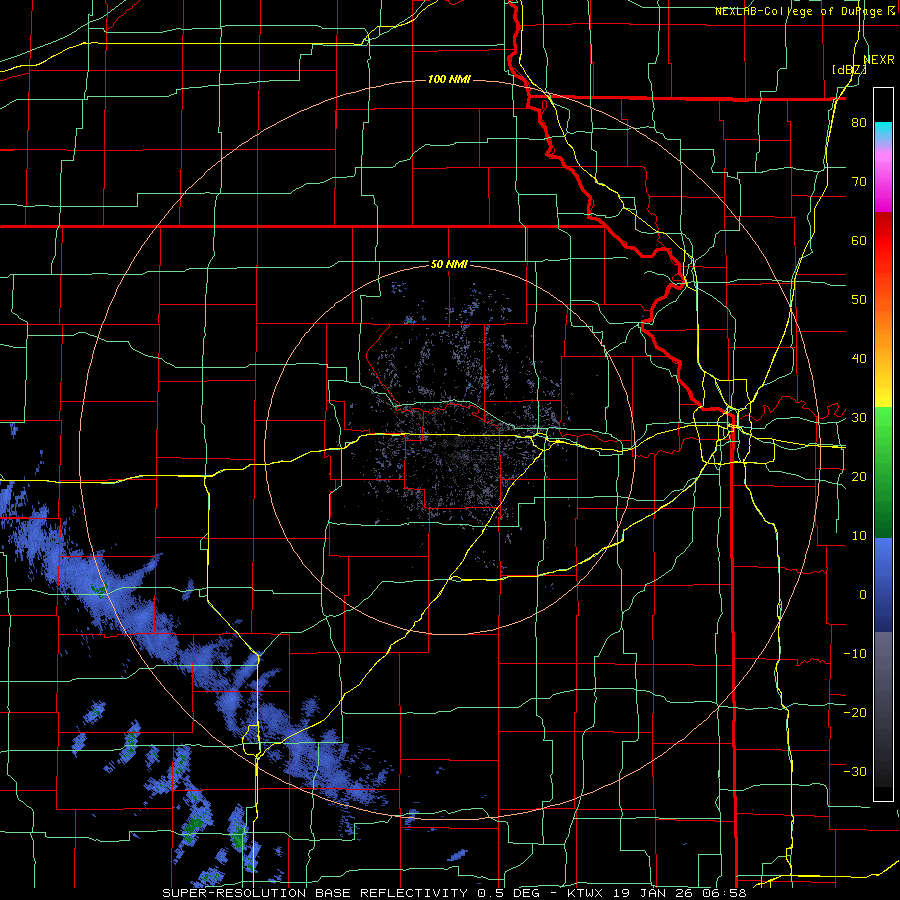This screenshot has width=900, height=900.
Task: Click the -20 value on dBZ scale
Action: tap(855, 712)
